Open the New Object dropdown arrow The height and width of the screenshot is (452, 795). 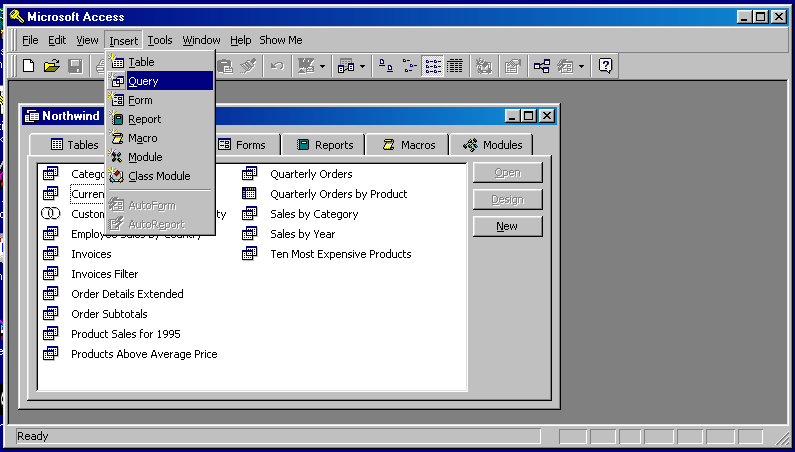[581, 66]
